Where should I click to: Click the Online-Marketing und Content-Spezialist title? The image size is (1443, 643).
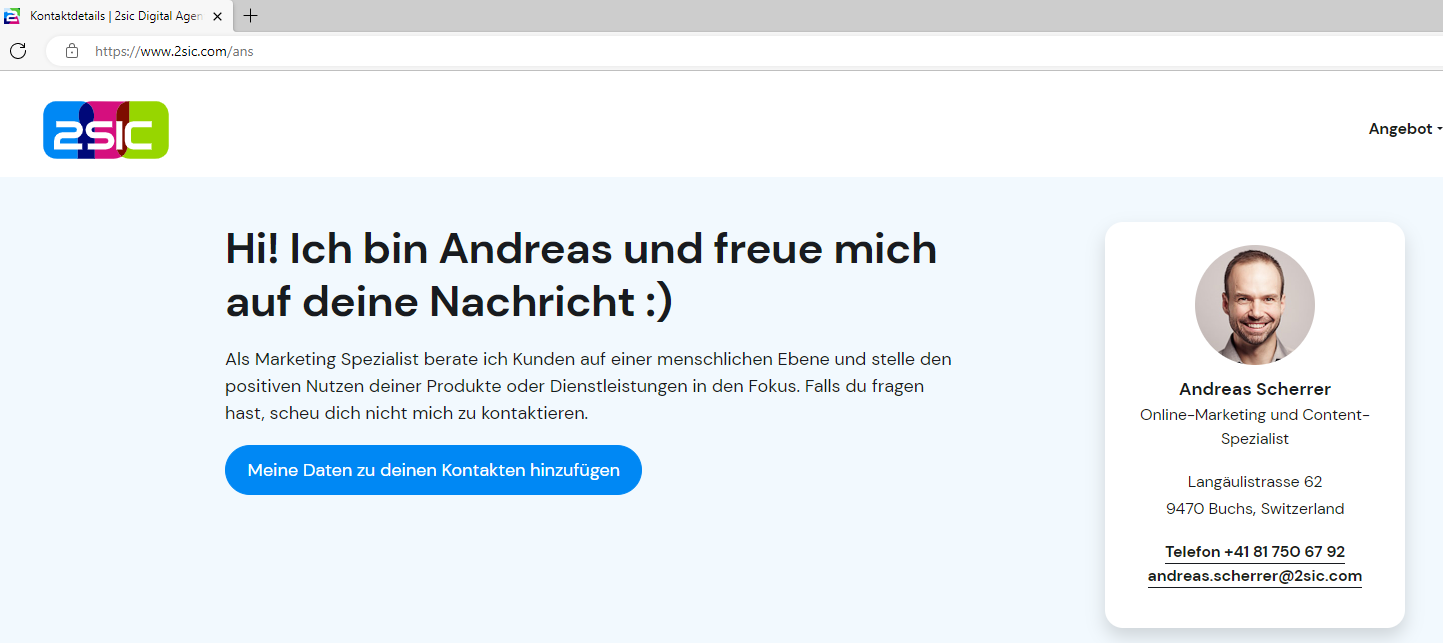point(1254,426)
